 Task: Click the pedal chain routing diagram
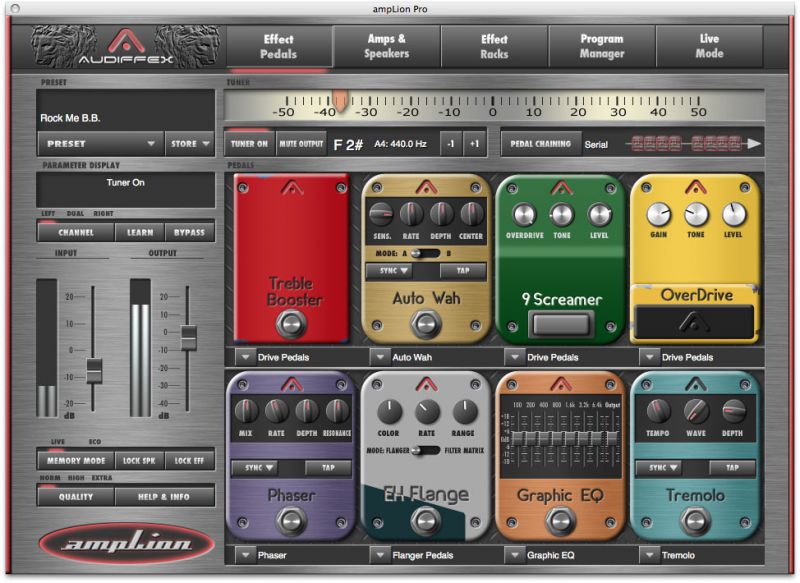click(694, 144)
